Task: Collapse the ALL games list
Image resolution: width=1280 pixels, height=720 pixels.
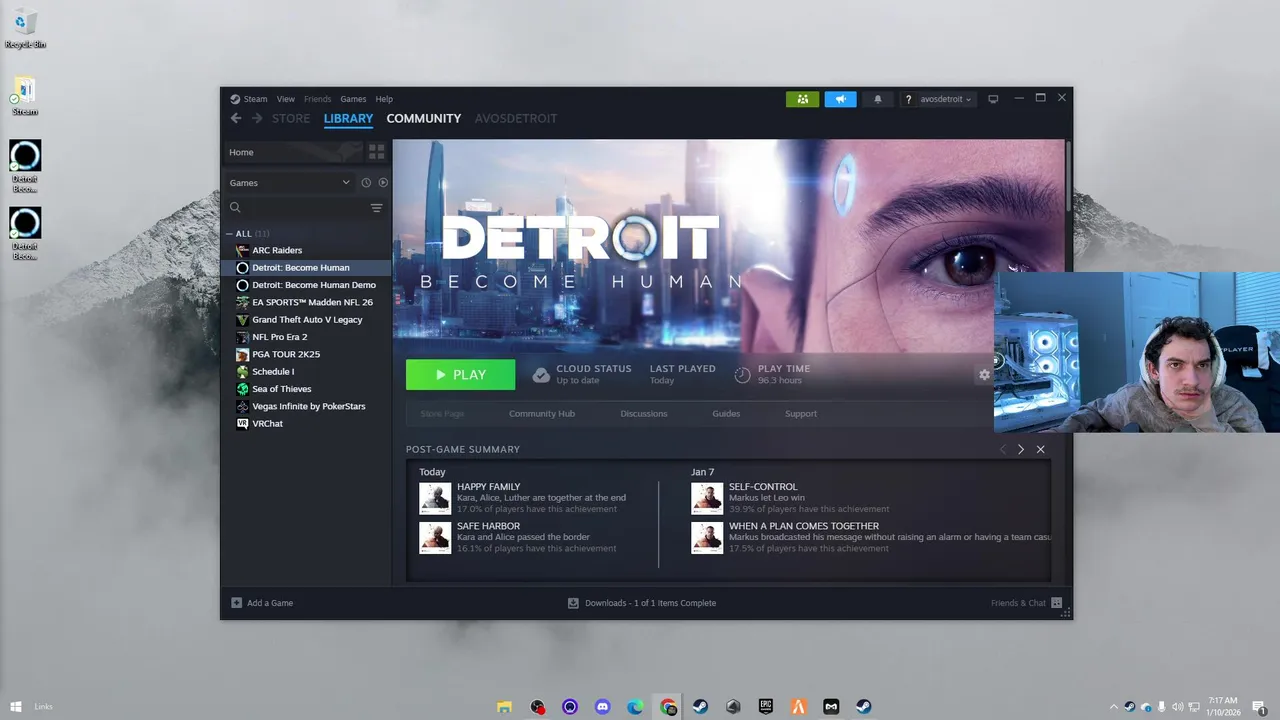Action: [x=231, y=234]
